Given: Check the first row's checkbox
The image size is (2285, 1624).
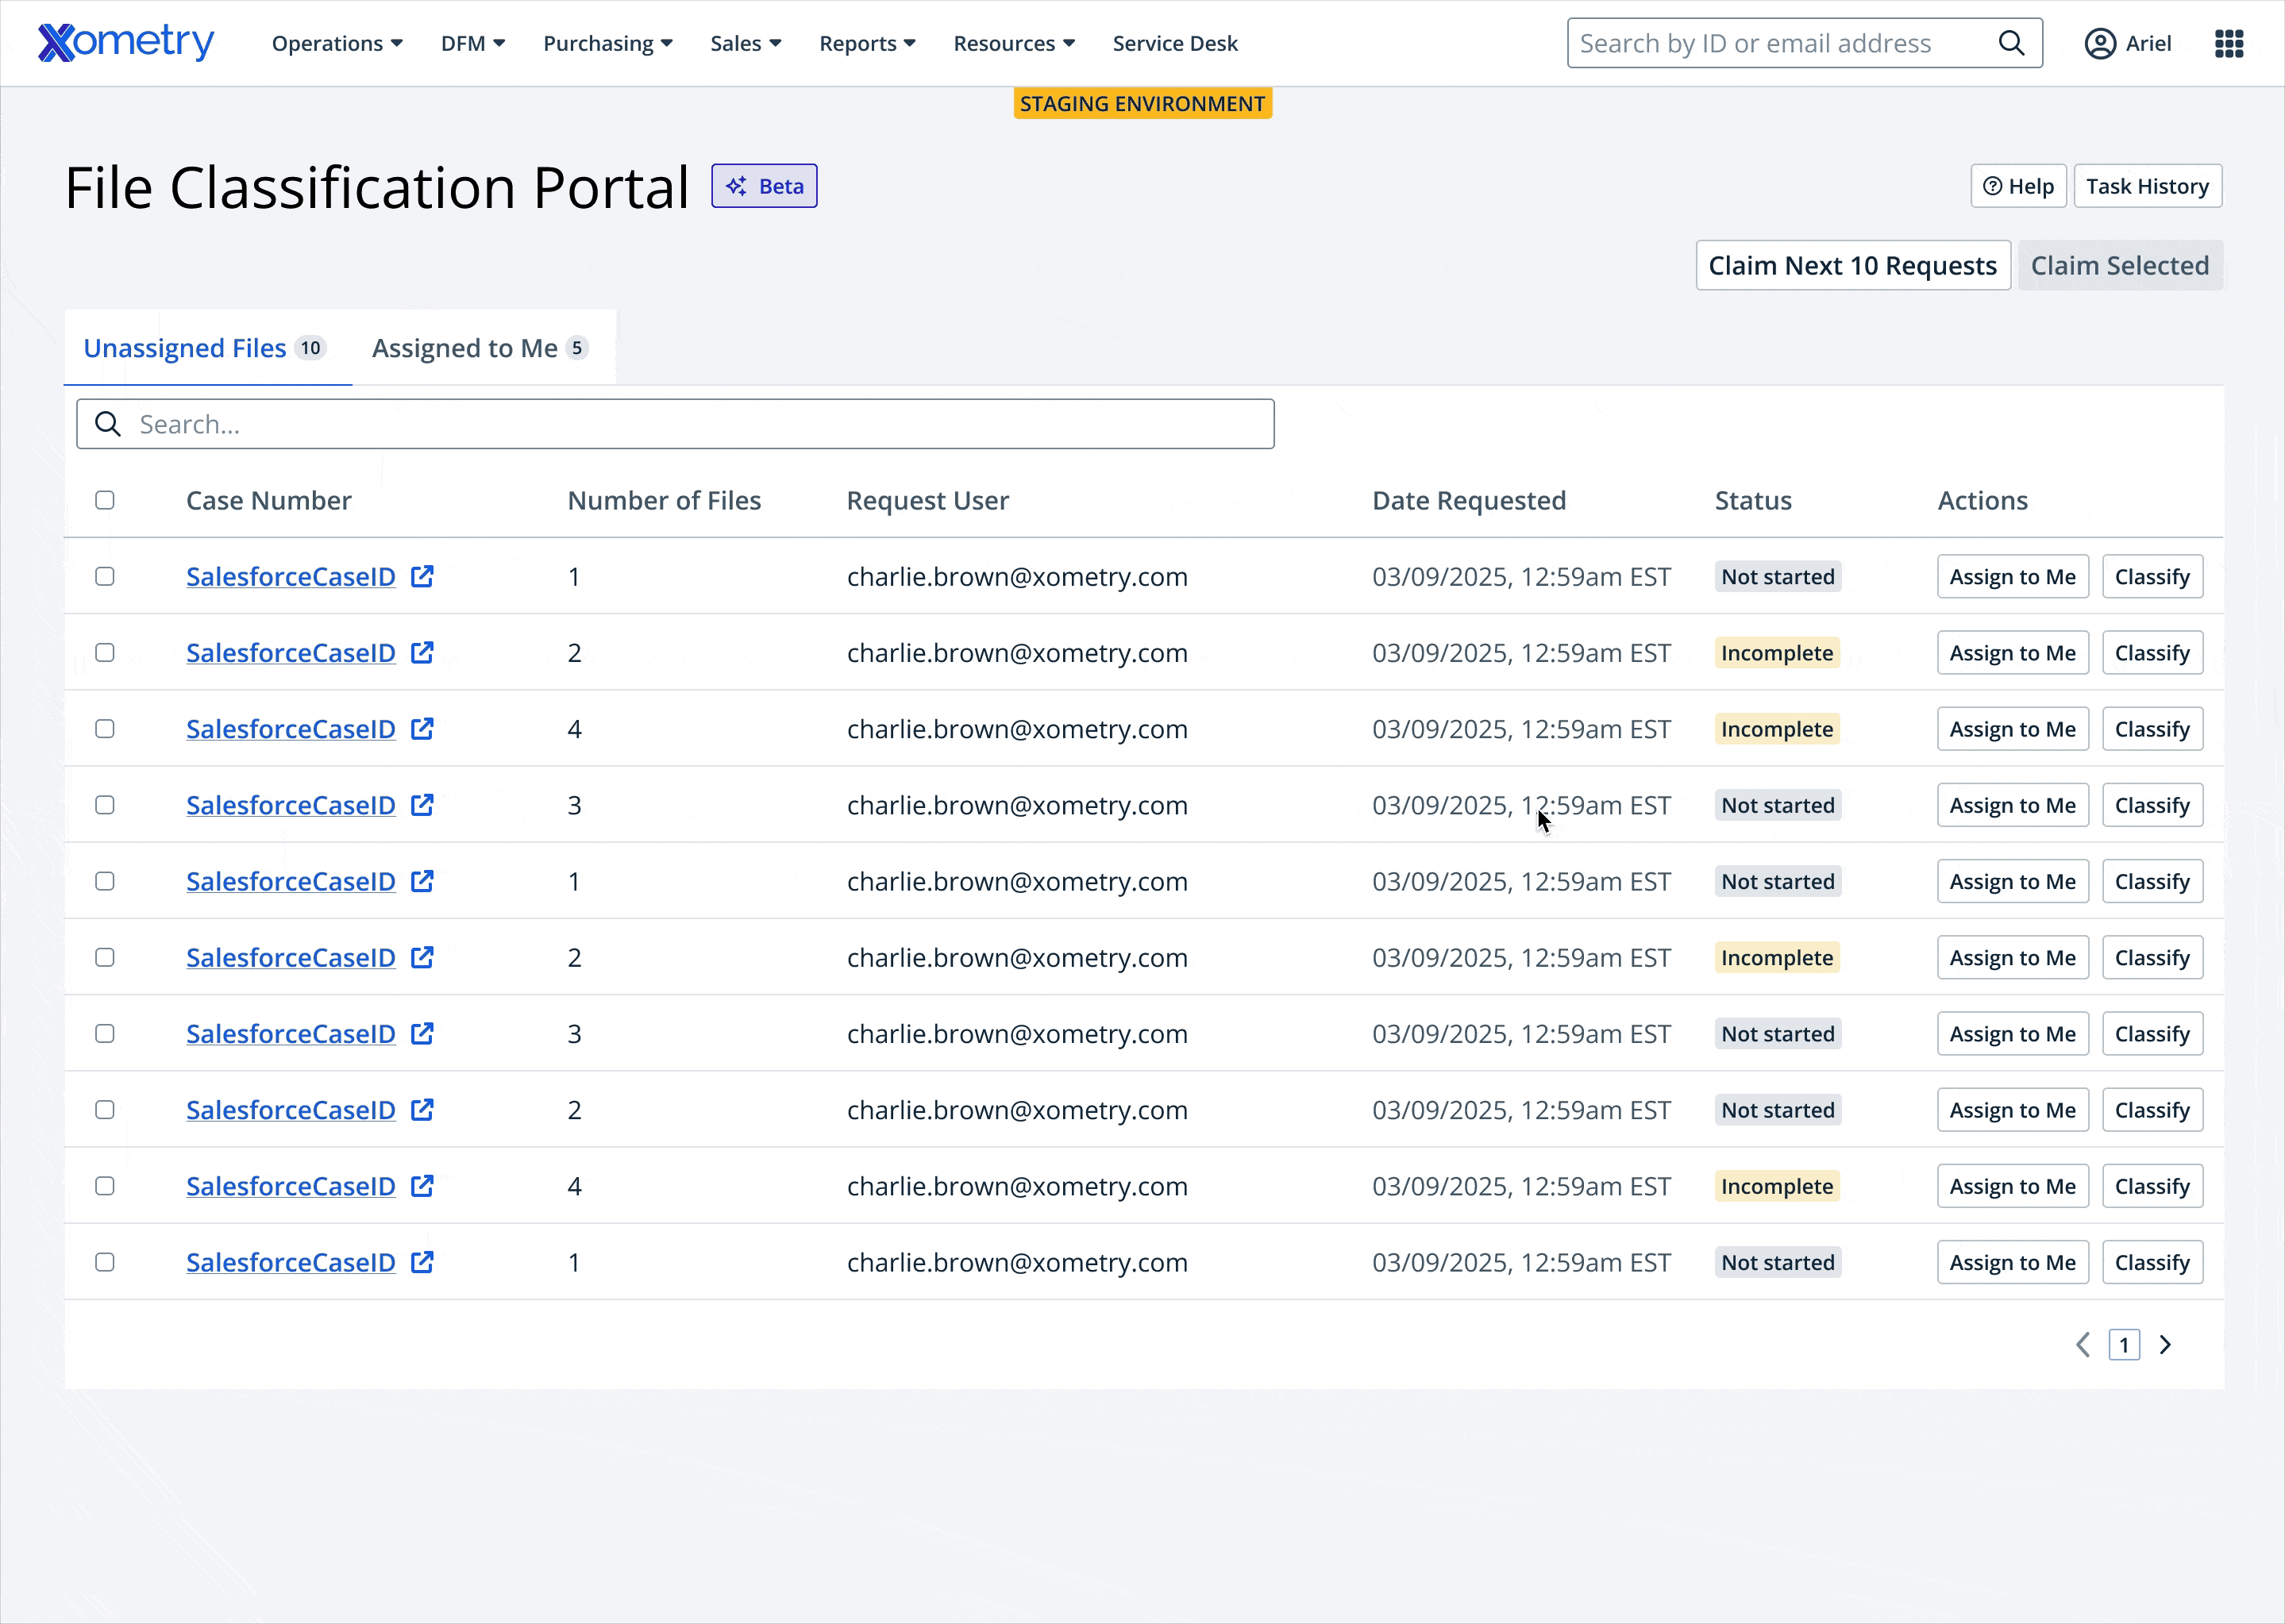Looking at the screenshot, I should (x=105, y=576).
